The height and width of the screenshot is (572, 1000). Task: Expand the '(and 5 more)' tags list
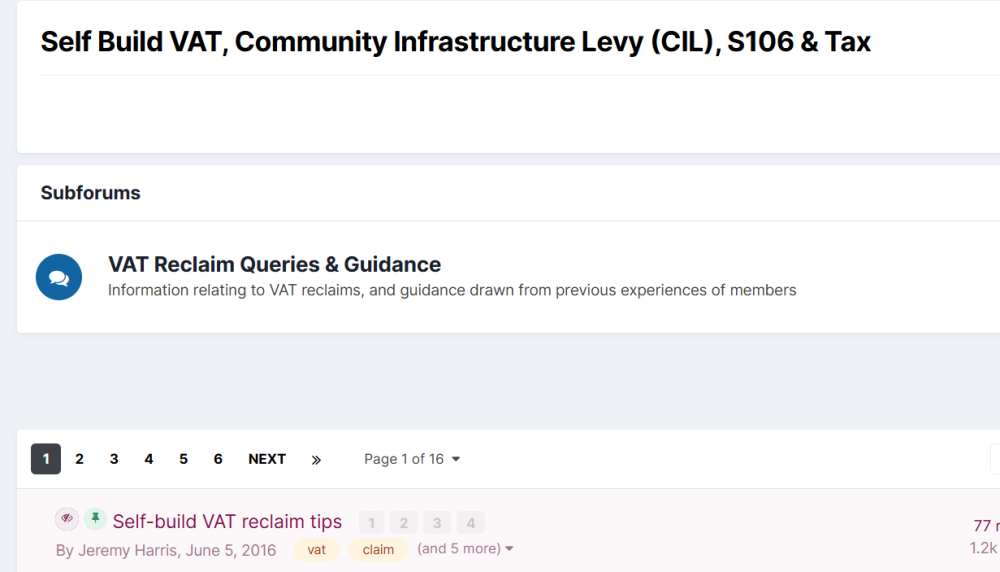(x=465, y=548)
